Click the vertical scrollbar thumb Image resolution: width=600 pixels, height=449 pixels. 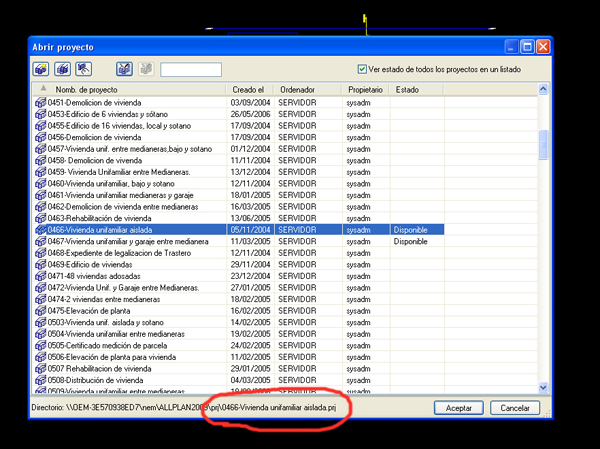pyautogui.click(x=543, y=144)
